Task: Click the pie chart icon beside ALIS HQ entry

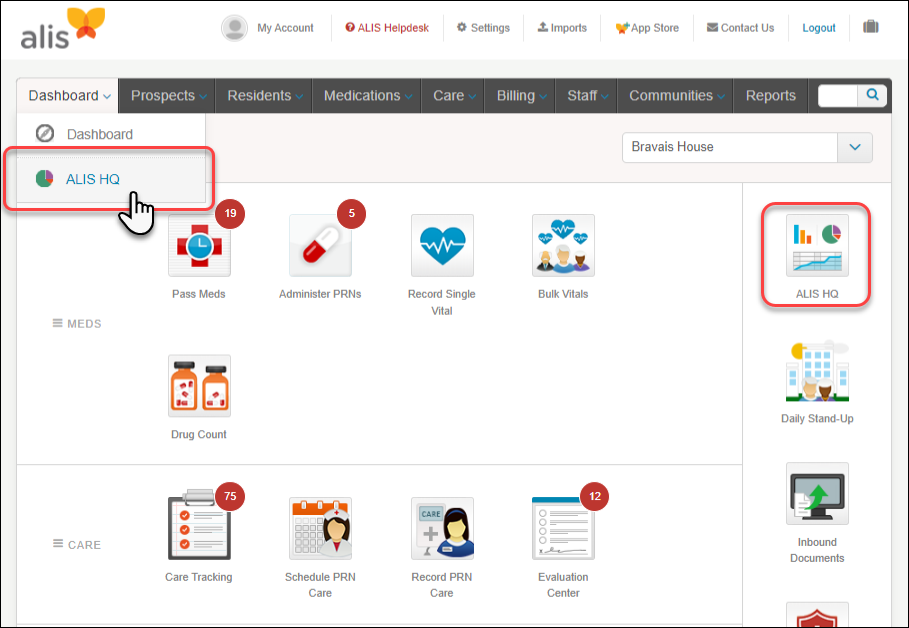Action: click(44, 179)
